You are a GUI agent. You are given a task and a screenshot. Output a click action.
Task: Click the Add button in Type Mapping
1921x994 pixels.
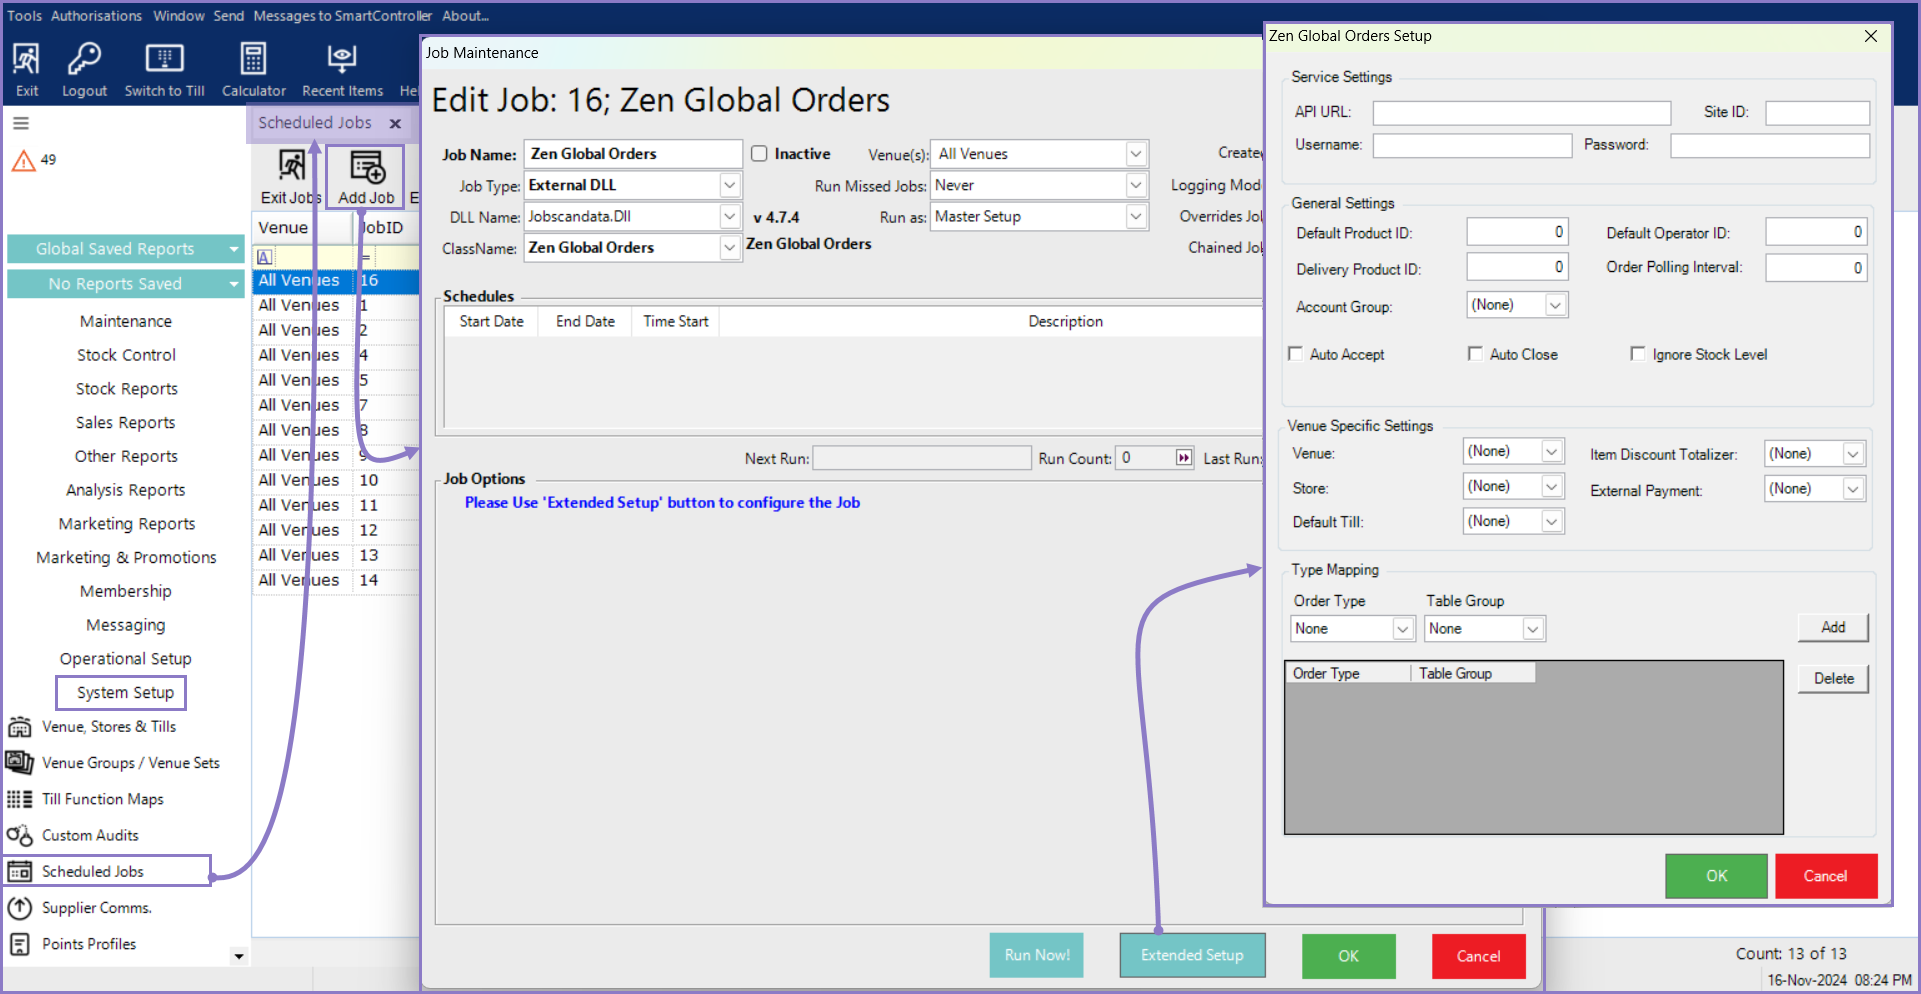1833,627
